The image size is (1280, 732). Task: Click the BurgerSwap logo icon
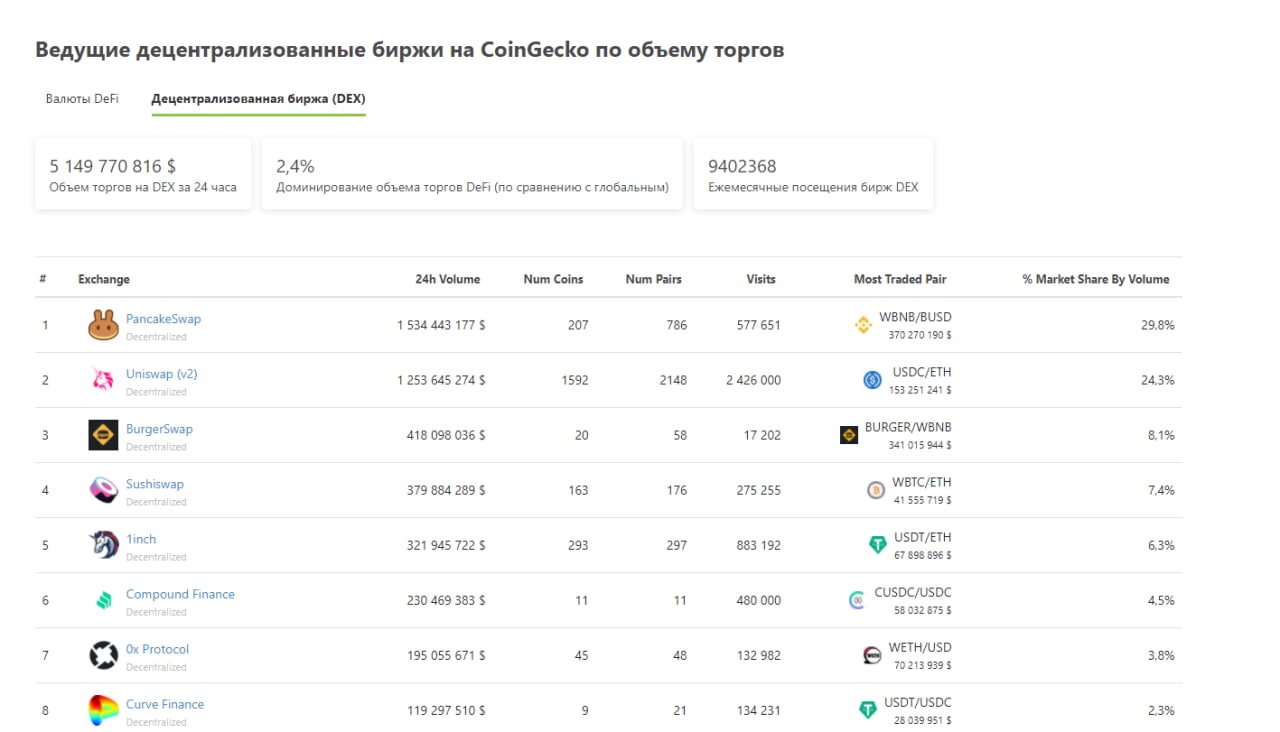pos(103,435)
